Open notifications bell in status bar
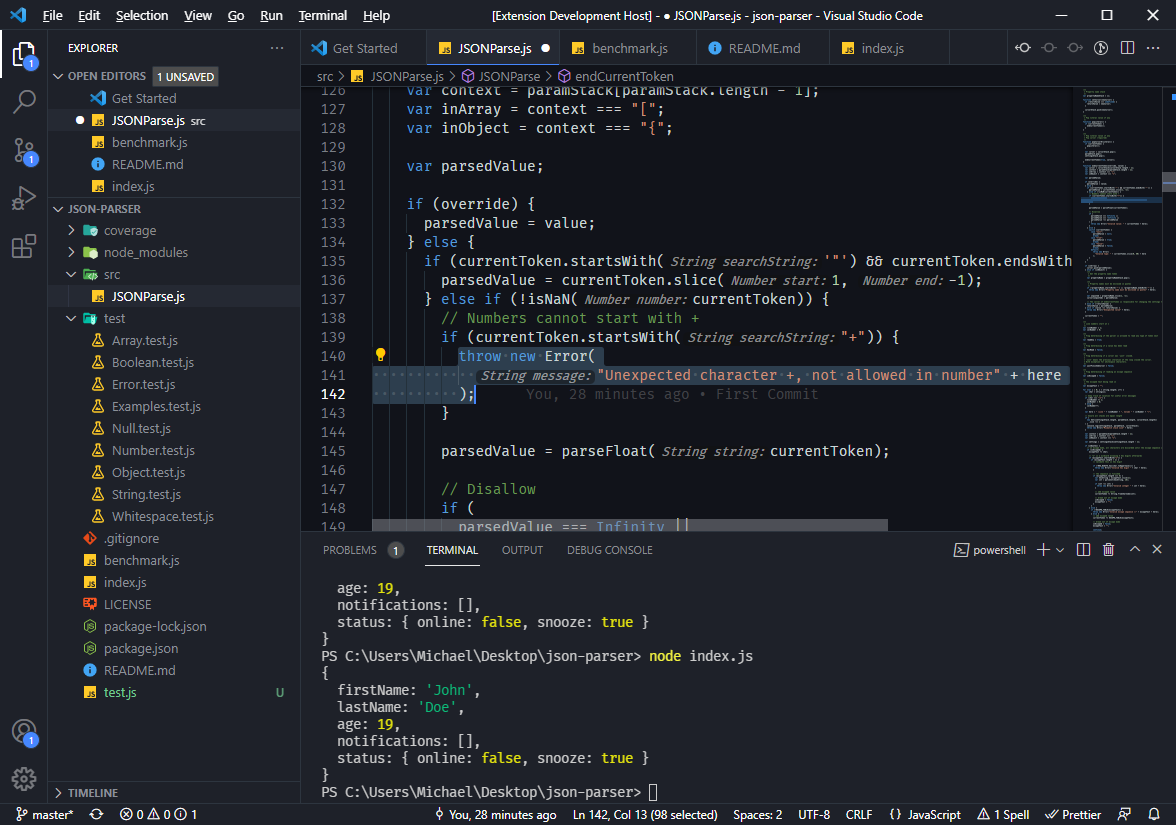The width and height of the screenshot is (1176, 825). pos(1154,814)
